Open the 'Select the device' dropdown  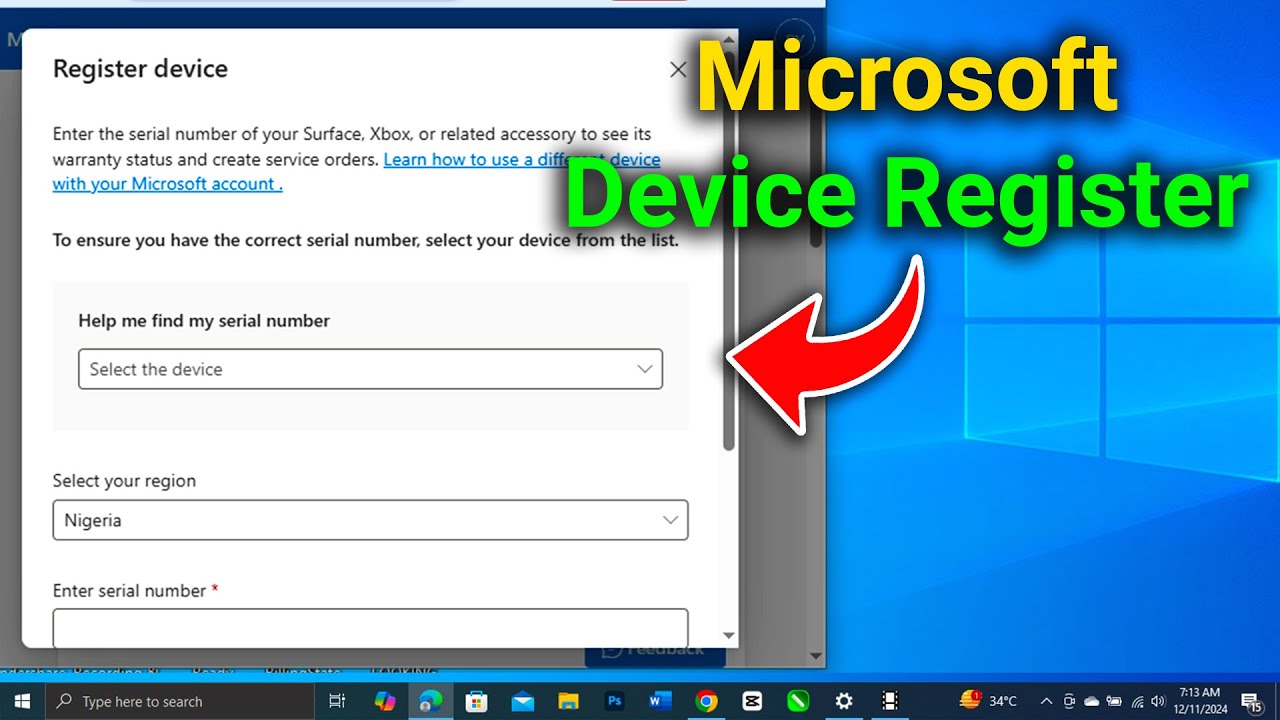point(370,369)
